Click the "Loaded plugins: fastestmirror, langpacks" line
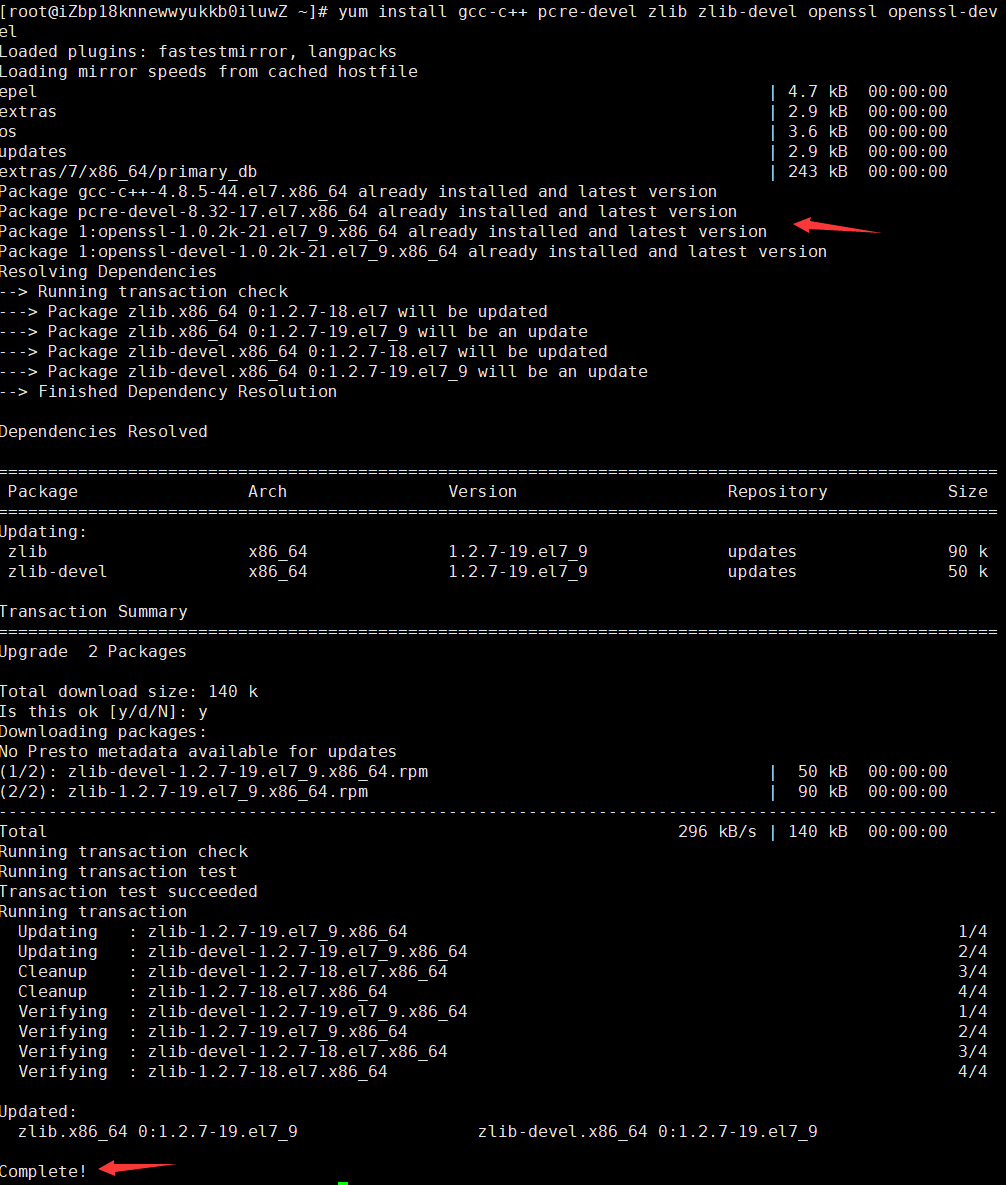1006x1185 pixels. coord(198,51)
